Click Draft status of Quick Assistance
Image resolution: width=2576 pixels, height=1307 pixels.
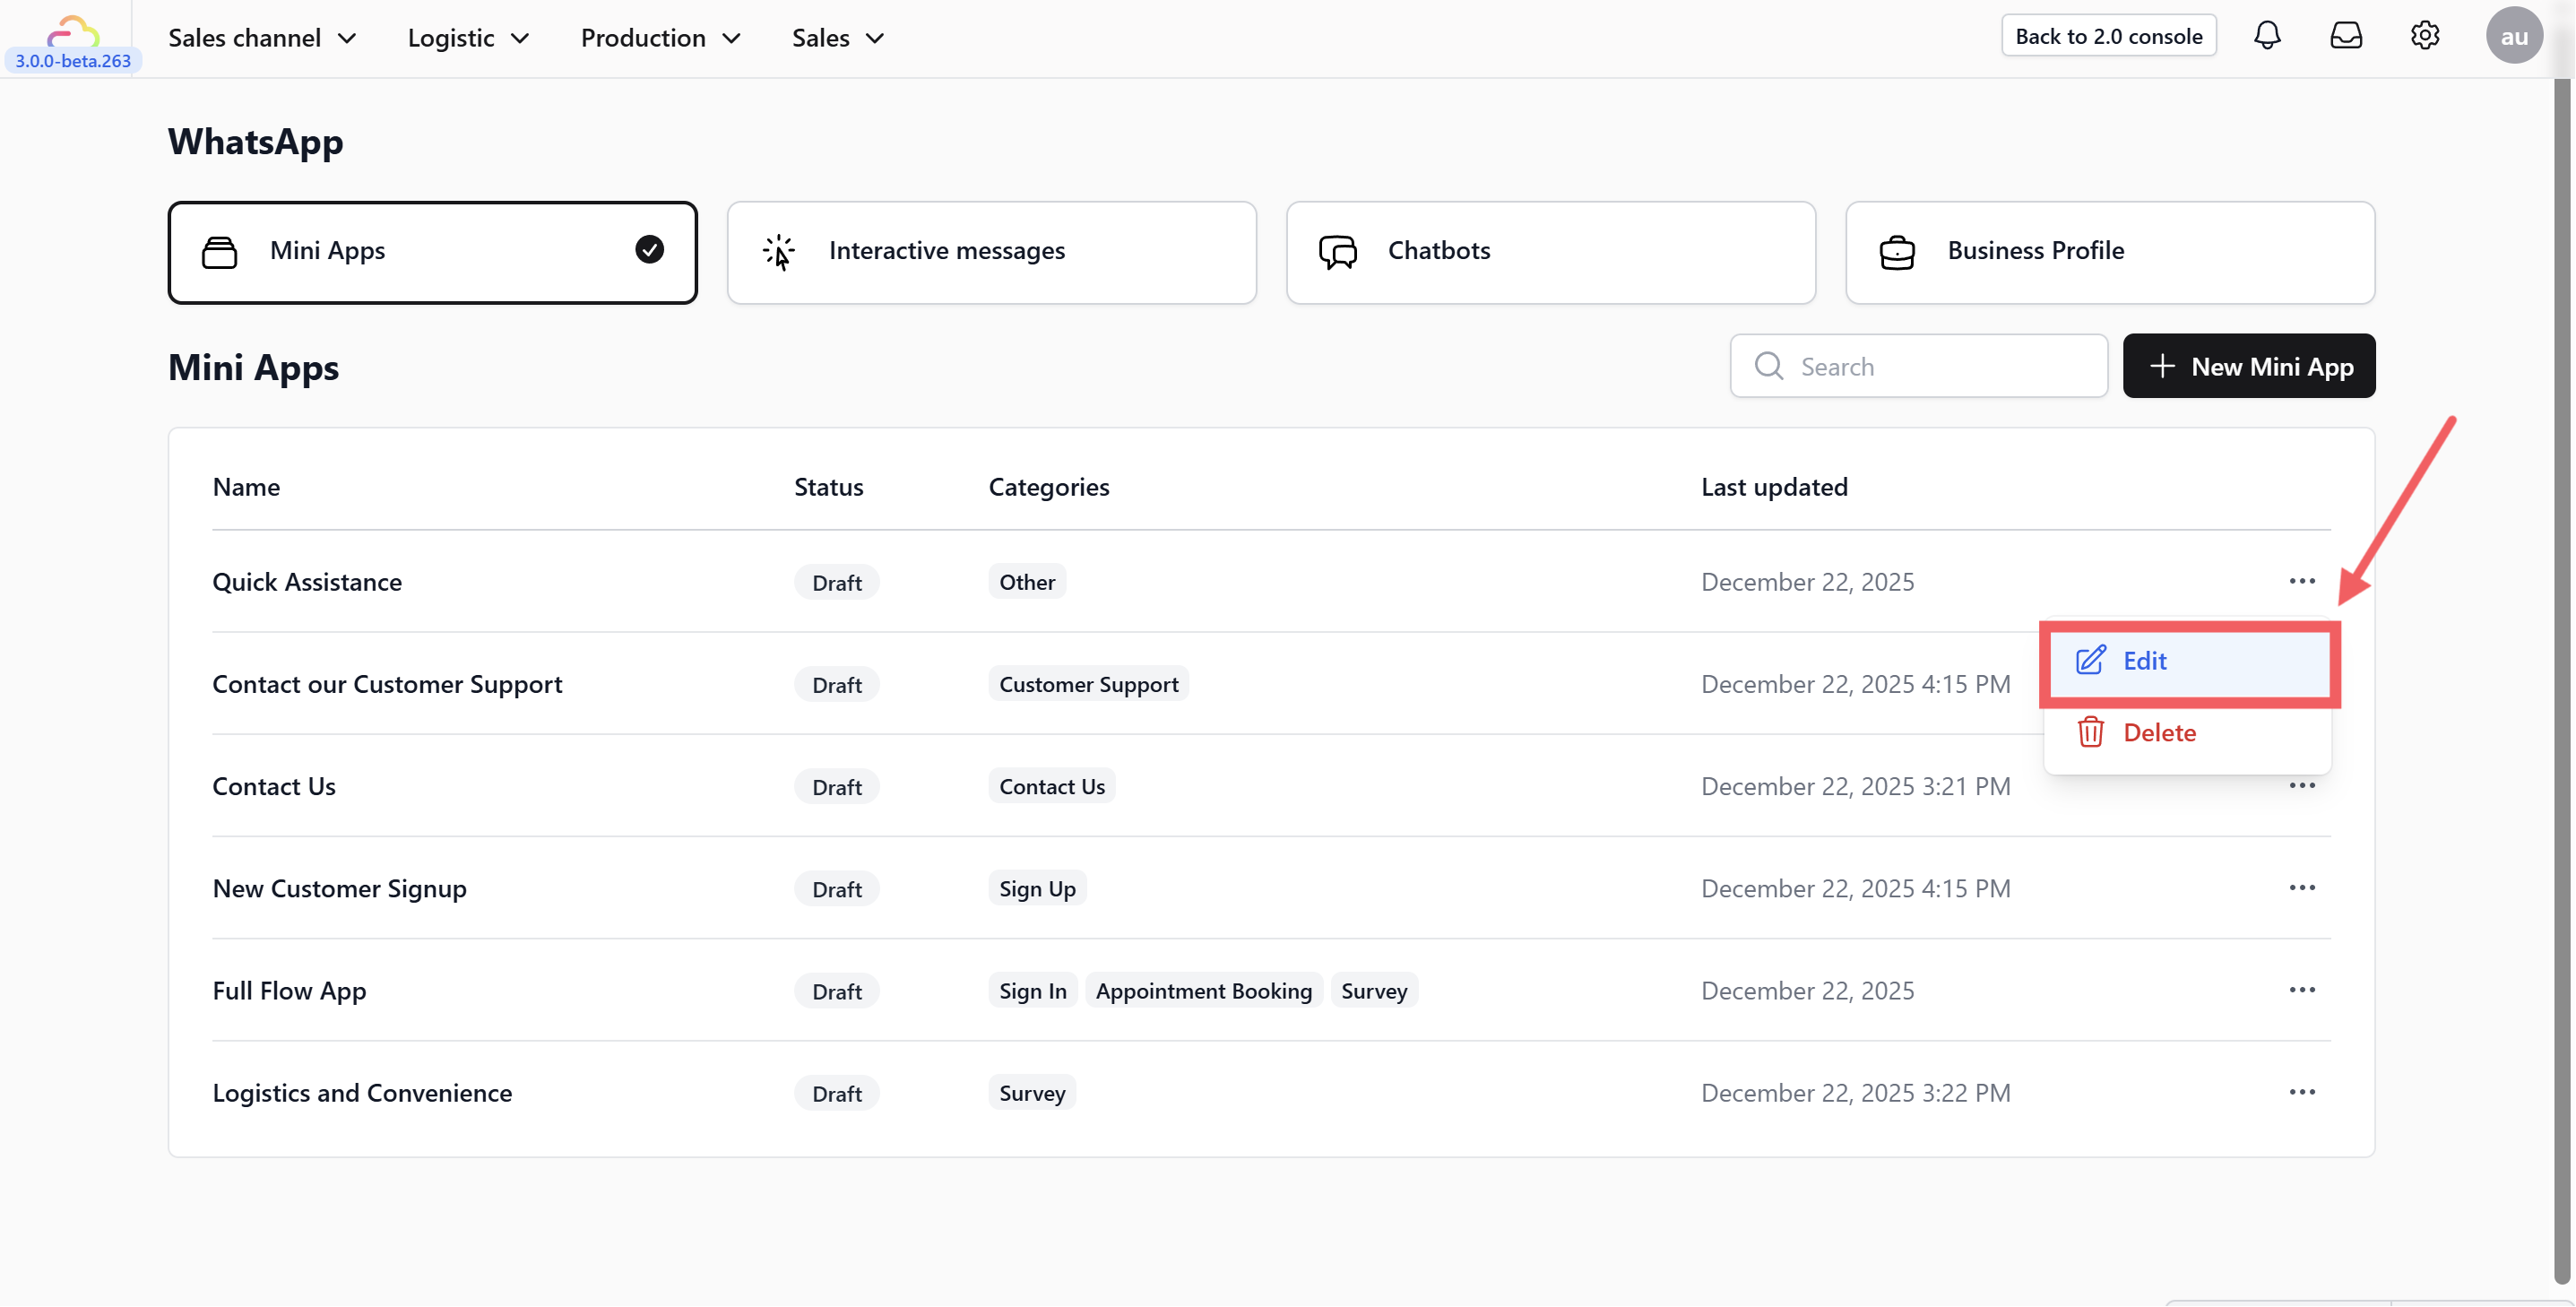click(836, 582)
